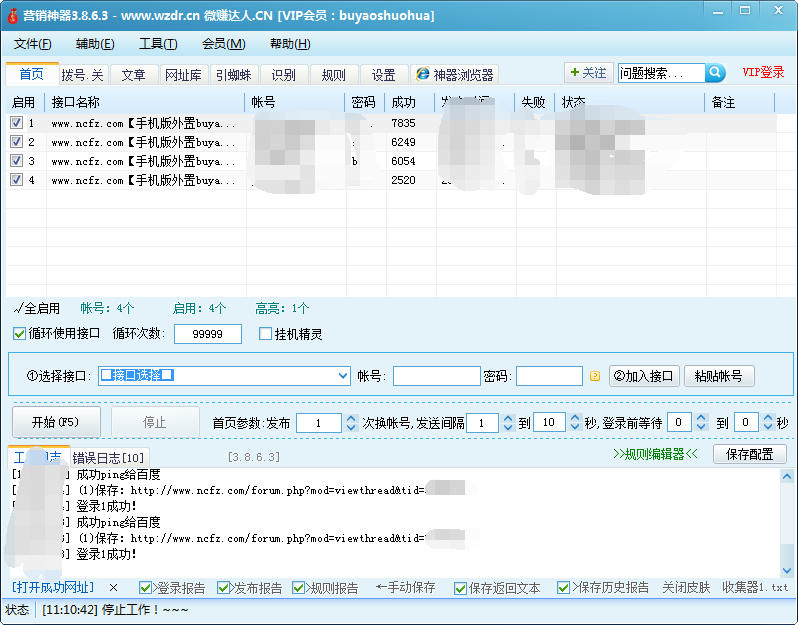The width and height of the screenshot is (798, 625).
Task: Increase 登录前等待 first value stepper
Action: [x=701, y=418]
